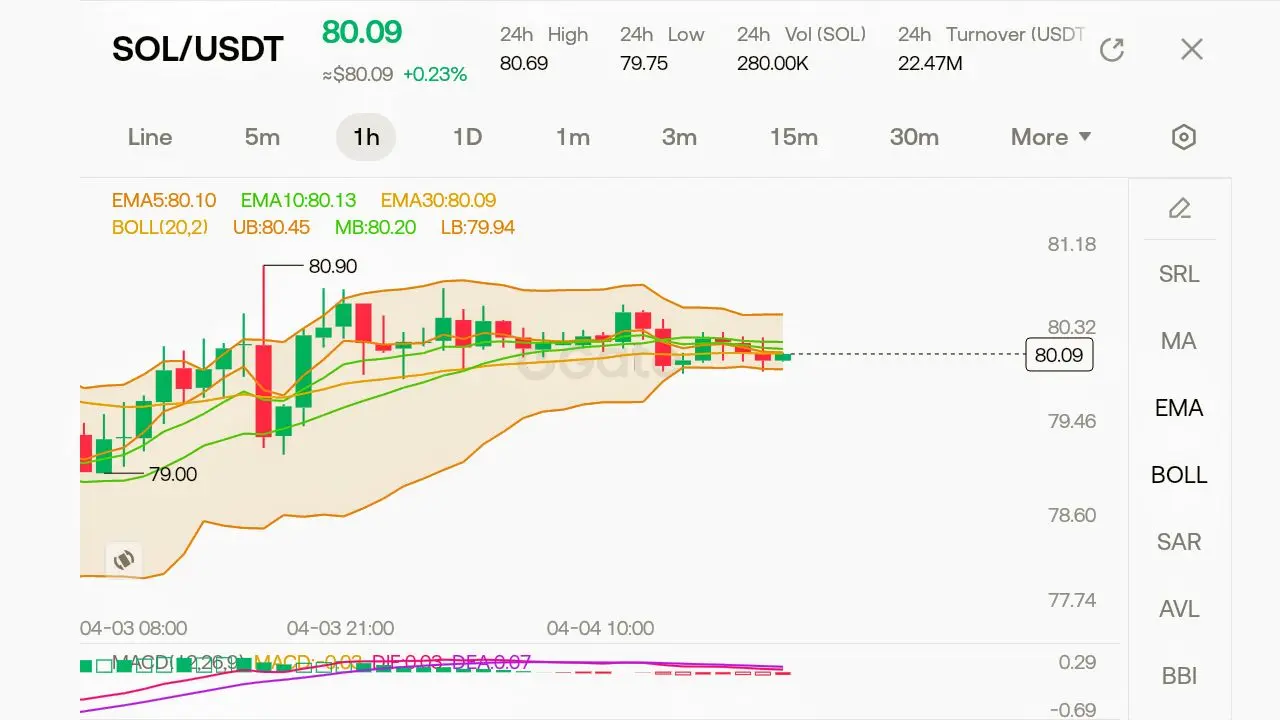Select the 15m timeframe
Viewport: 1280px width, 720px height.
[794, 137]
